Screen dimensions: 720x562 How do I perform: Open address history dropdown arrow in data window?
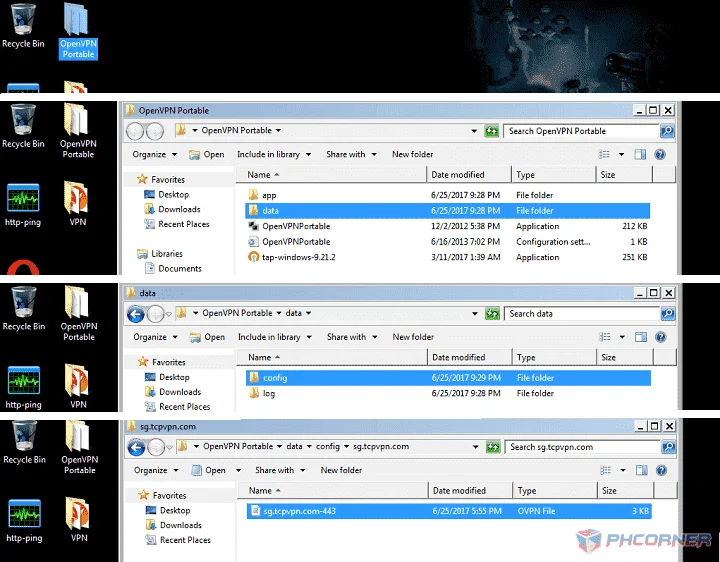(x=475, y=314)
